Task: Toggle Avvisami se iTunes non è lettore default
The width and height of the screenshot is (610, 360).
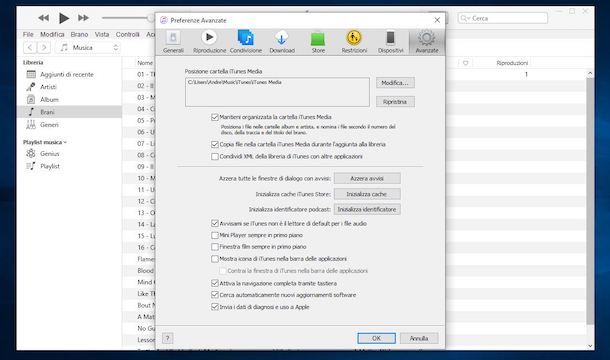Action: 215,223
